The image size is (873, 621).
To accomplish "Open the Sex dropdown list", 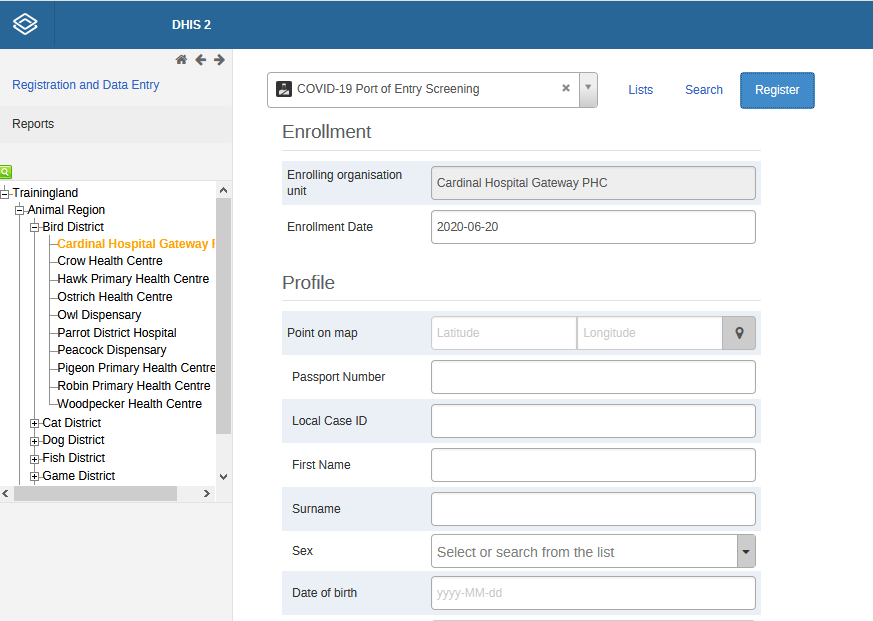I will tap(745, 551).
